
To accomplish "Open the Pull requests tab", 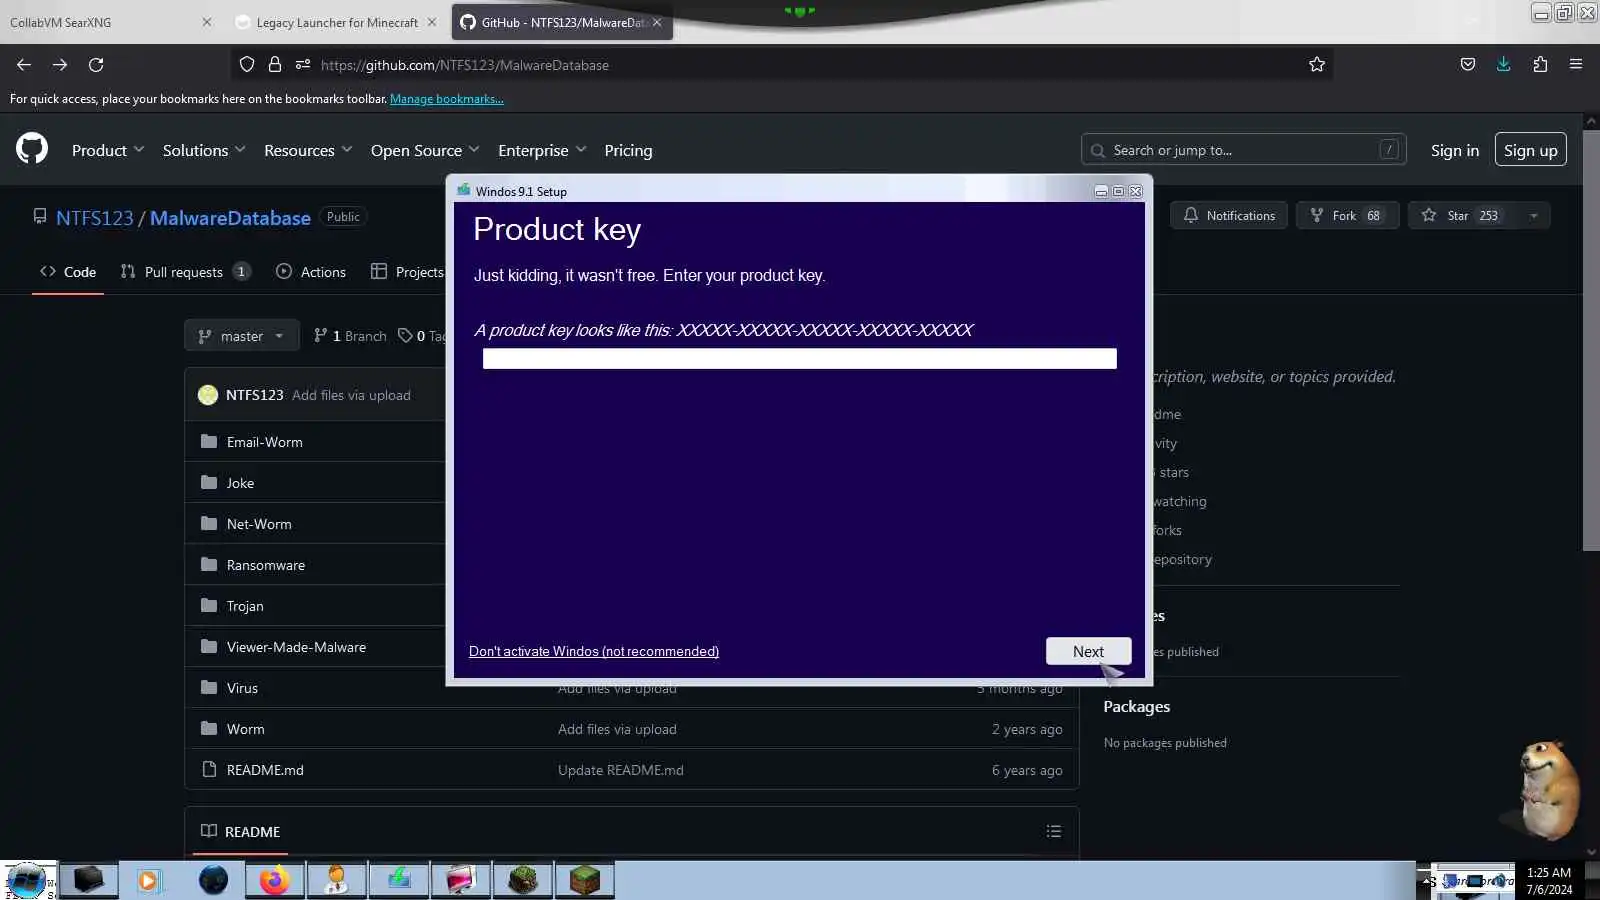I will [x=184, y=272].
